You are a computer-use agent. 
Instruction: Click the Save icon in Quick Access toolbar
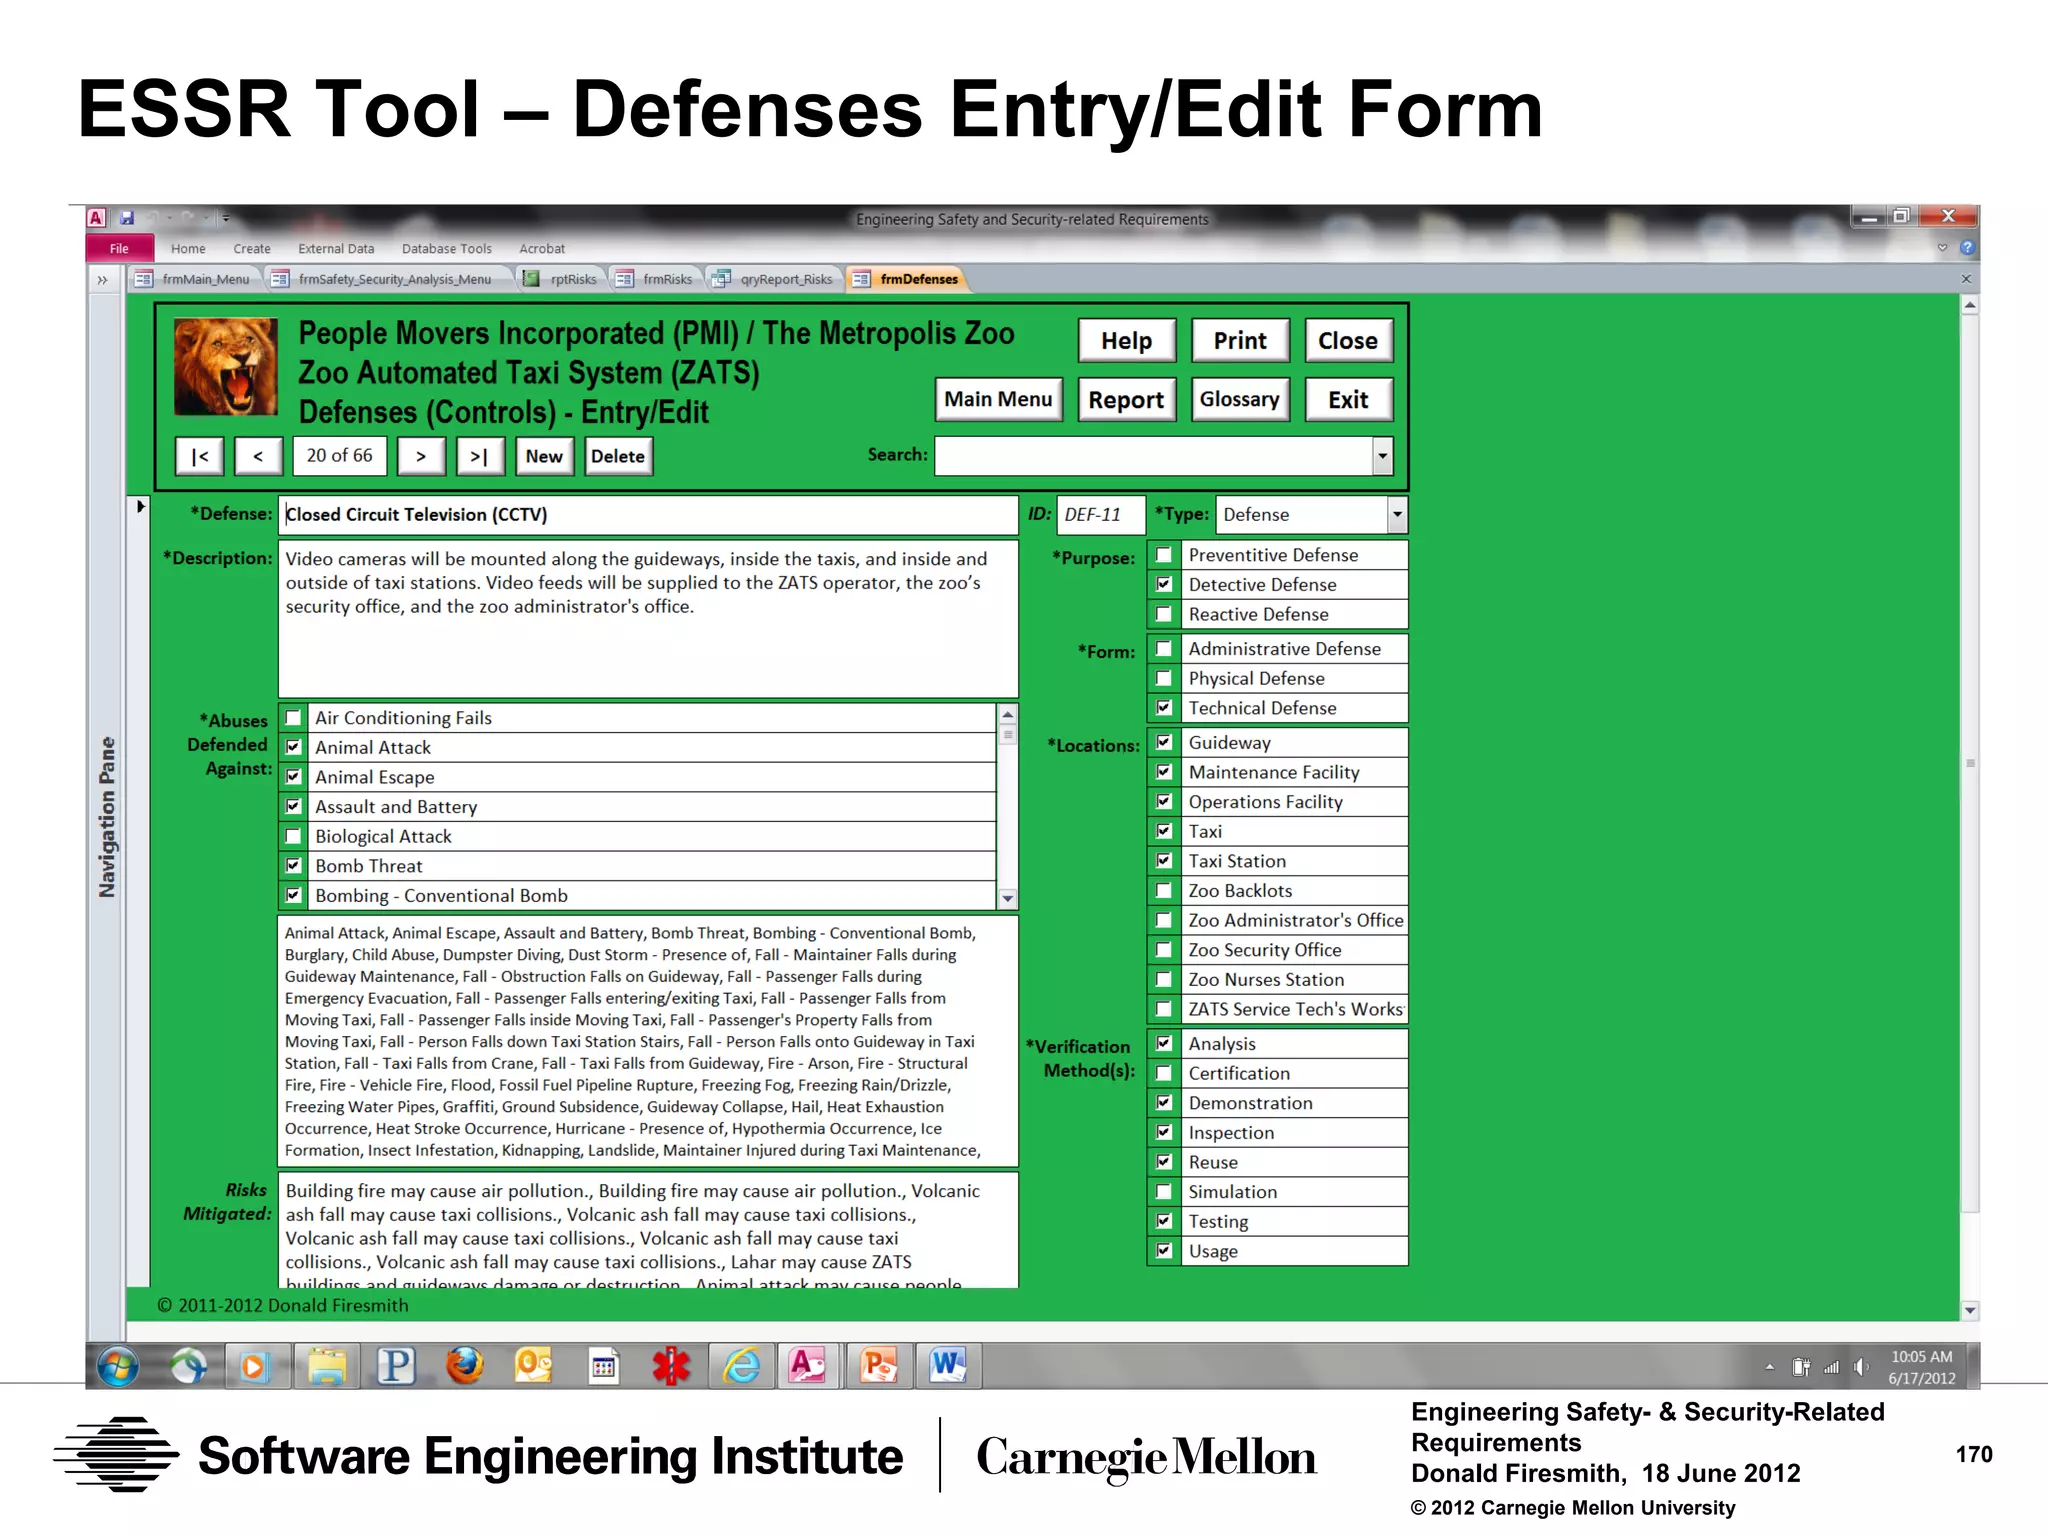127,217
